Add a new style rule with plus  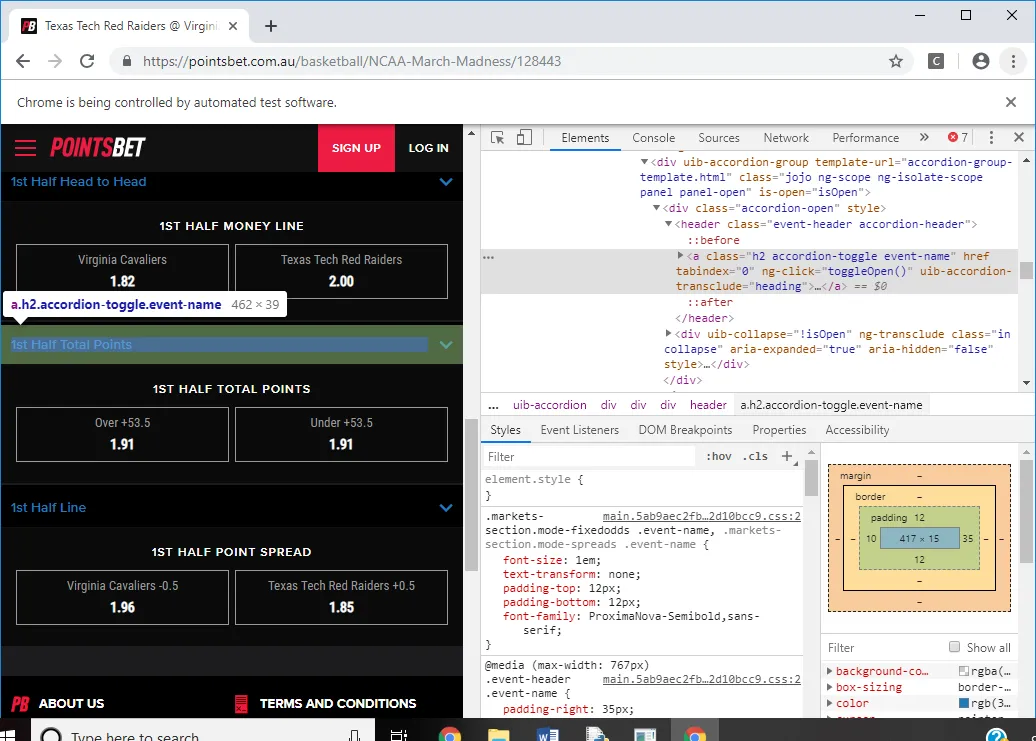pyautogui.click(x=787, y=456)
